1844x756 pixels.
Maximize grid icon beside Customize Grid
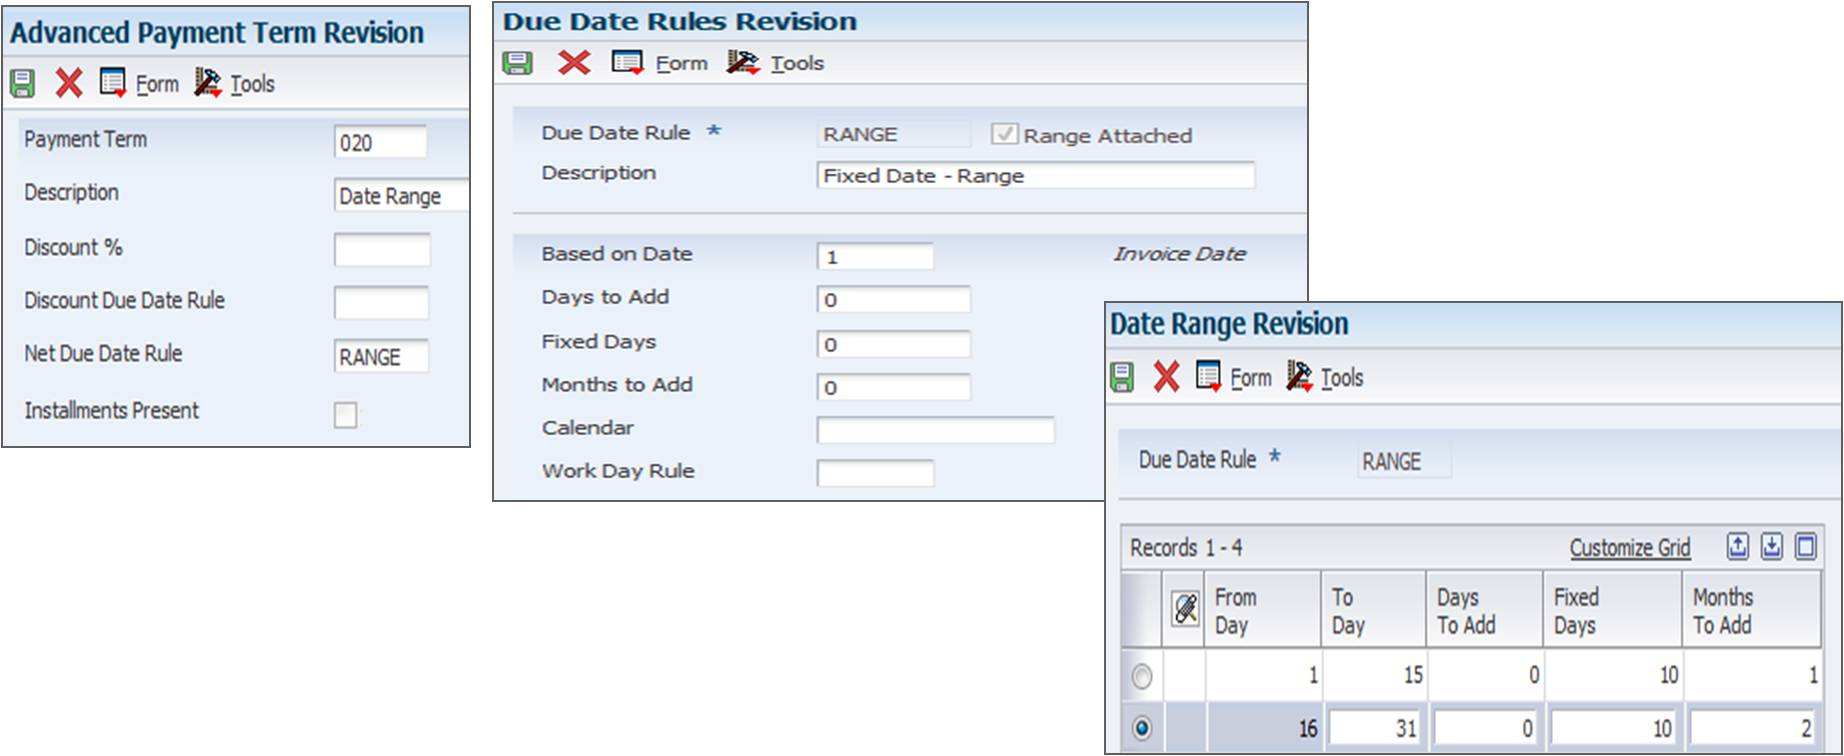point(1806,546)
